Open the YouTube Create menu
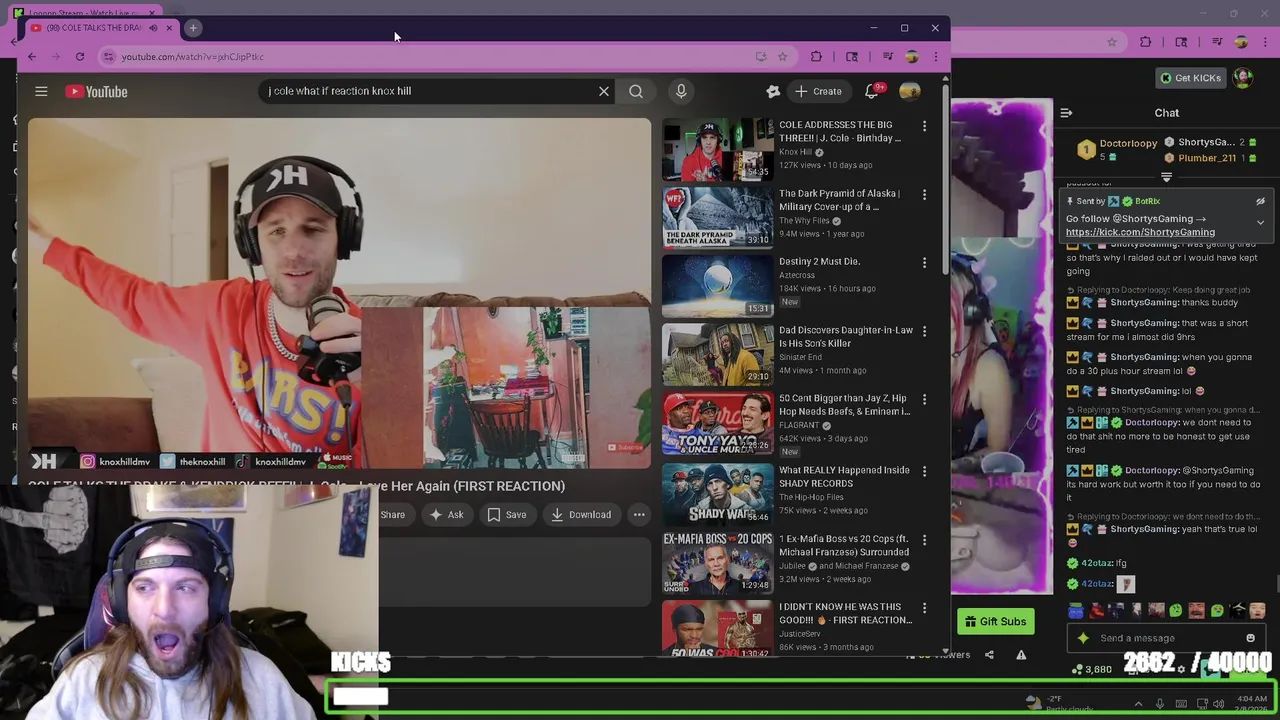 (x=818, y=91)
